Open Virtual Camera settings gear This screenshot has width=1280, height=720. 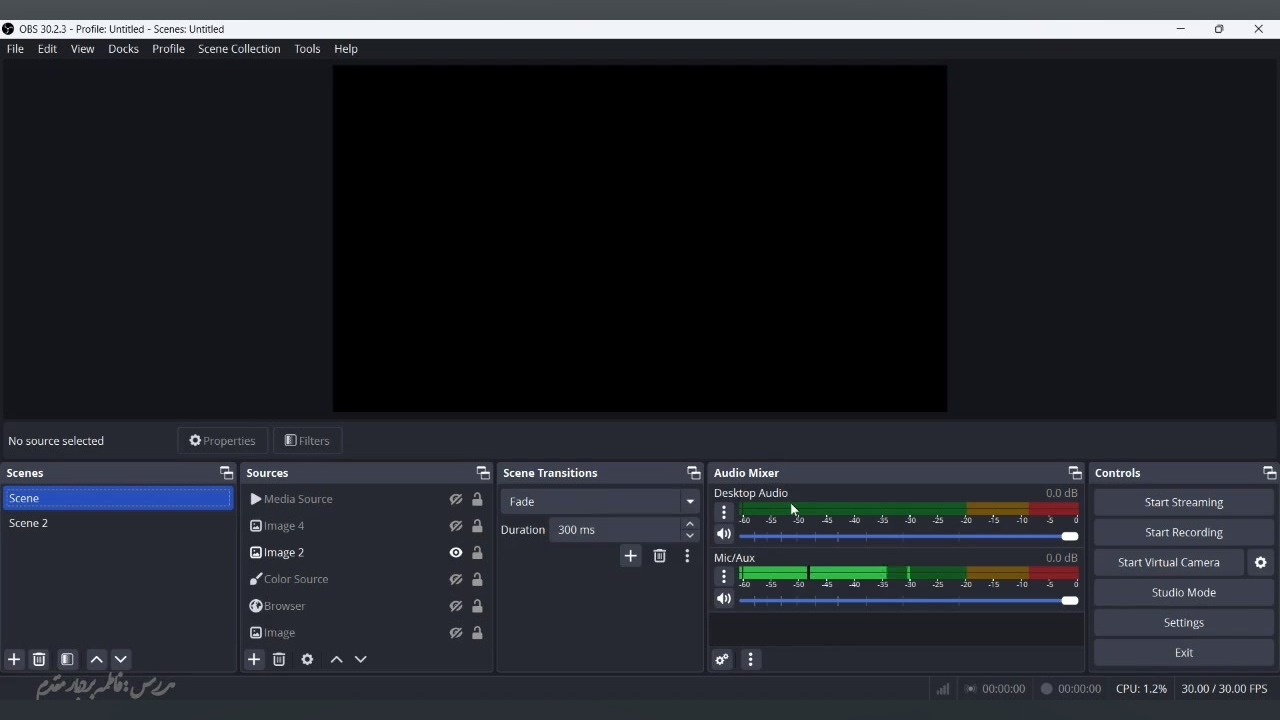(1261, 563)
